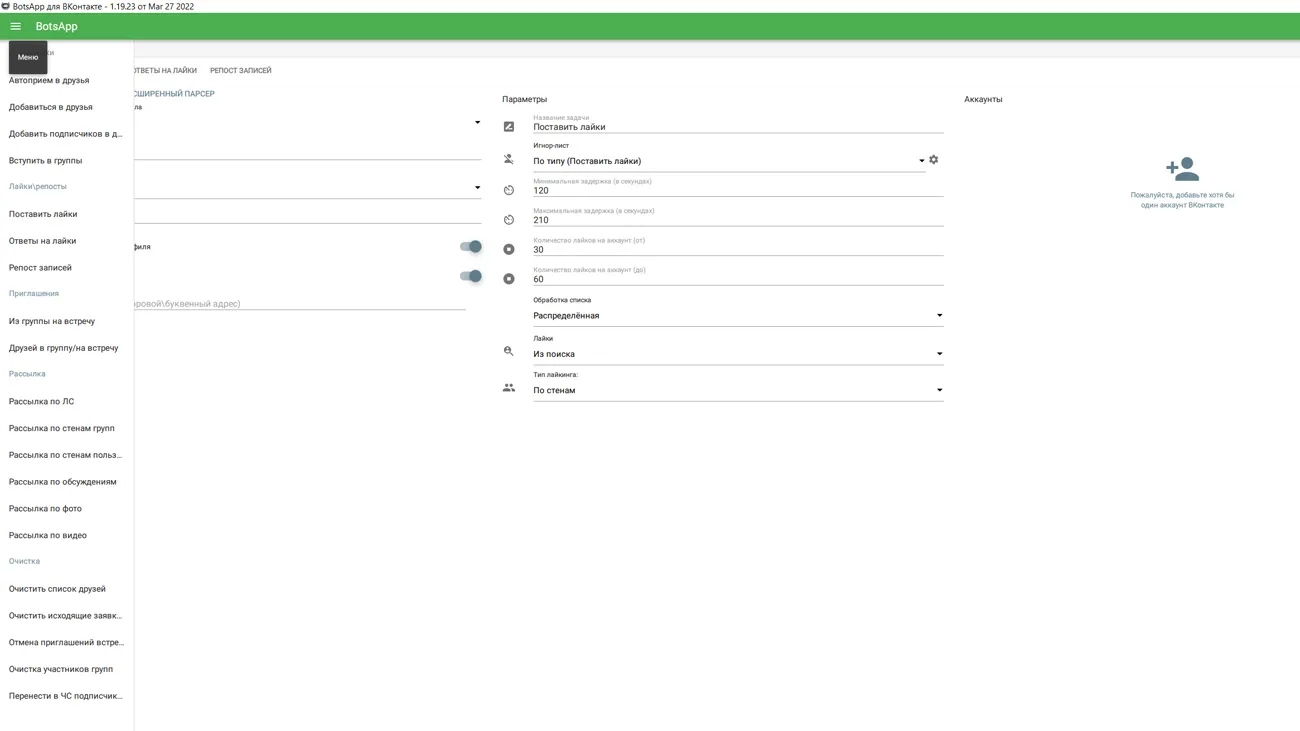This screenshot has height=731, width=1300.
Task: Click the add account person icon
Action: [1182, 169]
